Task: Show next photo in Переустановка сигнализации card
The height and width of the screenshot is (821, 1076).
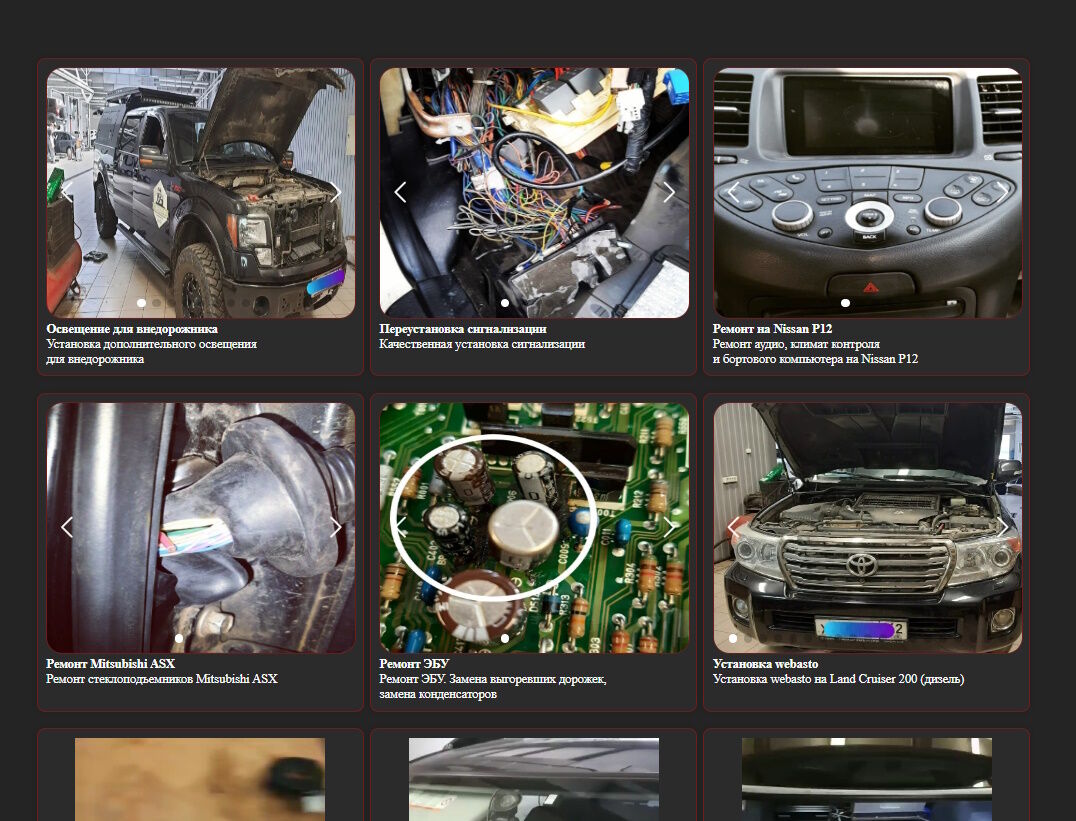Action: [669, 192]
